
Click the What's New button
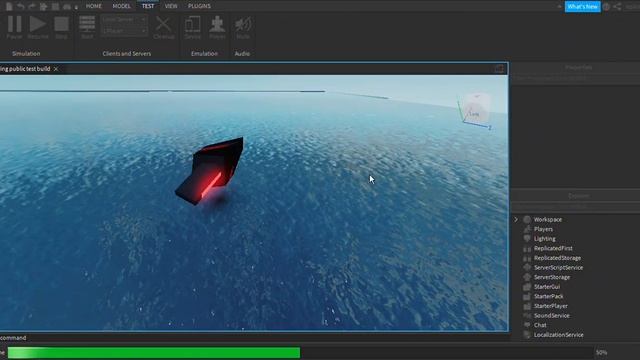(x=582, y=7)
